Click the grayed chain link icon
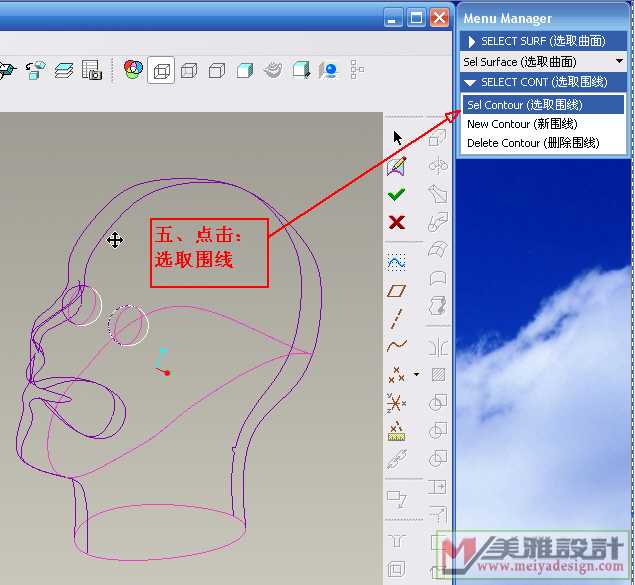The height and width of the screenshot is (585, 635). click(x=397, y=460)
